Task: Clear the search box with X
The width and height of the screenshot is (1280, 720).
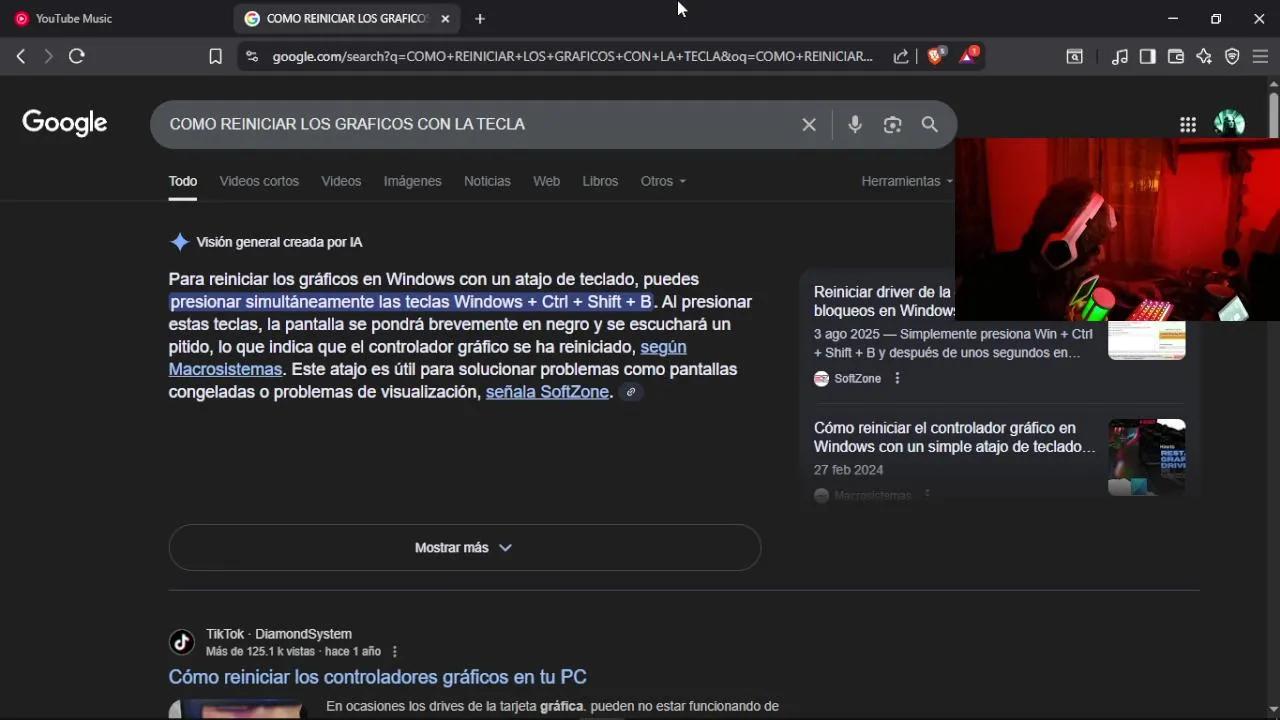Action: [x=809, y=125]
